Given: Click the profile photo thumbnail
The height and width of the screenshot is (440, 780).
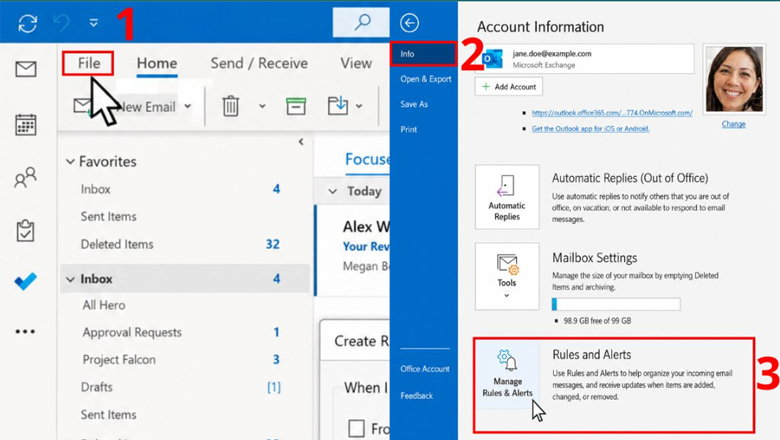Looking at the screenshot, I should [734, 79].
